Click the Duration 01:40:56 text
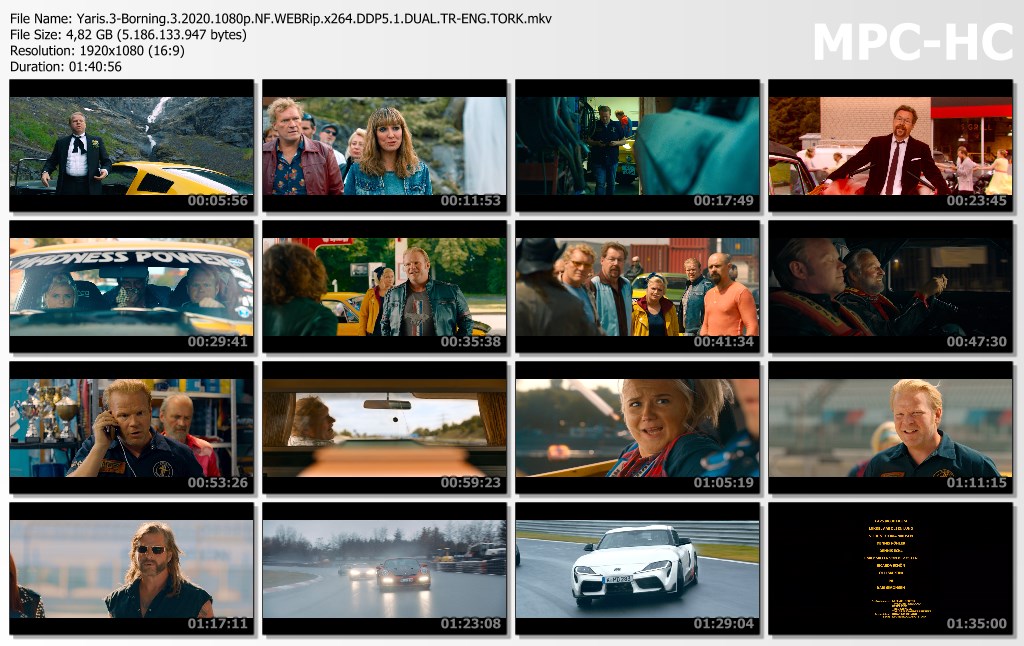Image resolution: width=1024 pixels, height=646 pixels. (66, 66)
